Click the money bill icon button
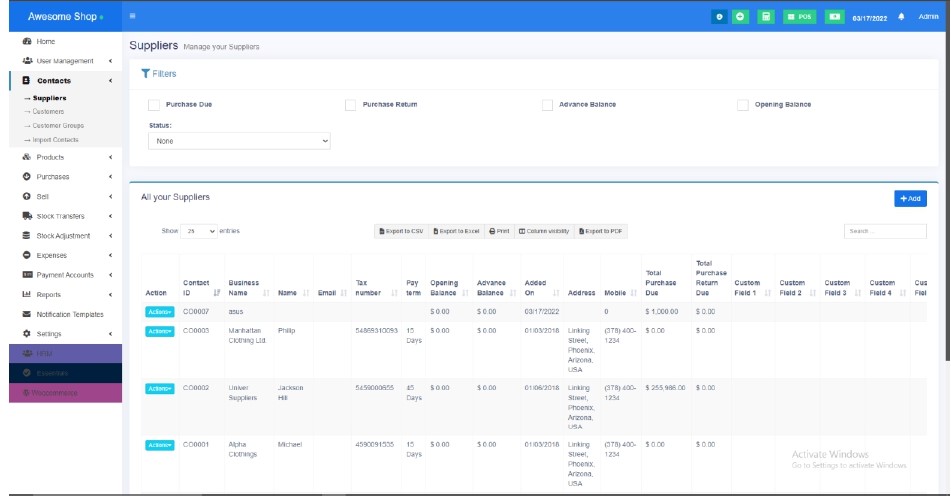Screen dimensions: 951x497 tap(834, 17)
